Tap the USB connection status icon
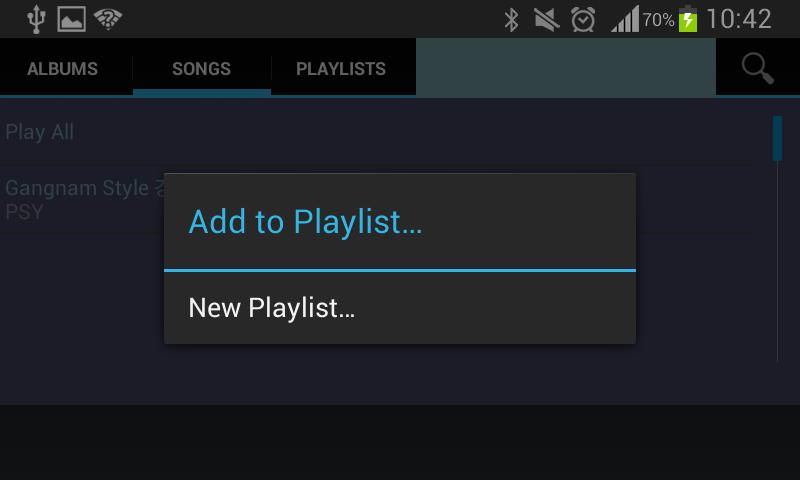This screenshot has height=480, width=800. click(x=36, y=20)
